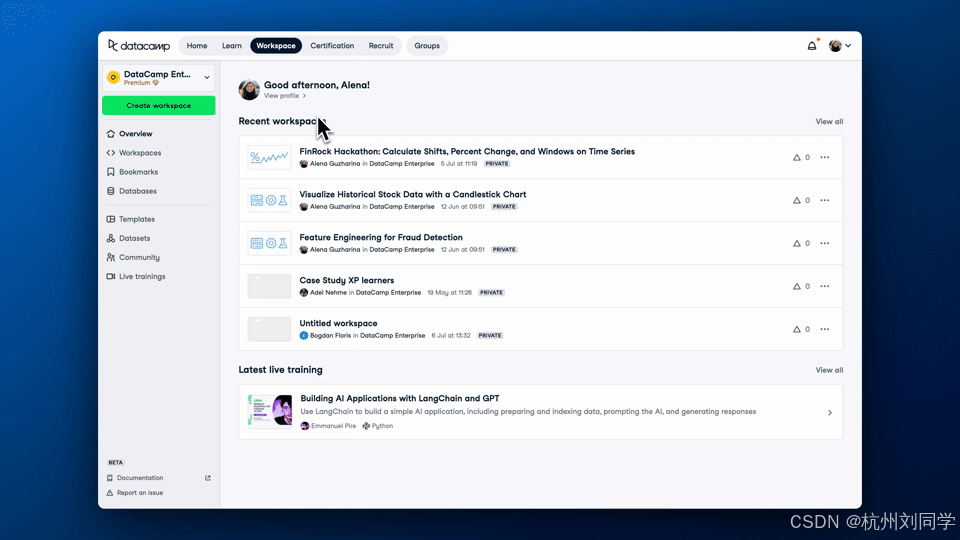Upvote the Untitled workspace
Viewport: 960px width, 540px height.
click(801, 329)
